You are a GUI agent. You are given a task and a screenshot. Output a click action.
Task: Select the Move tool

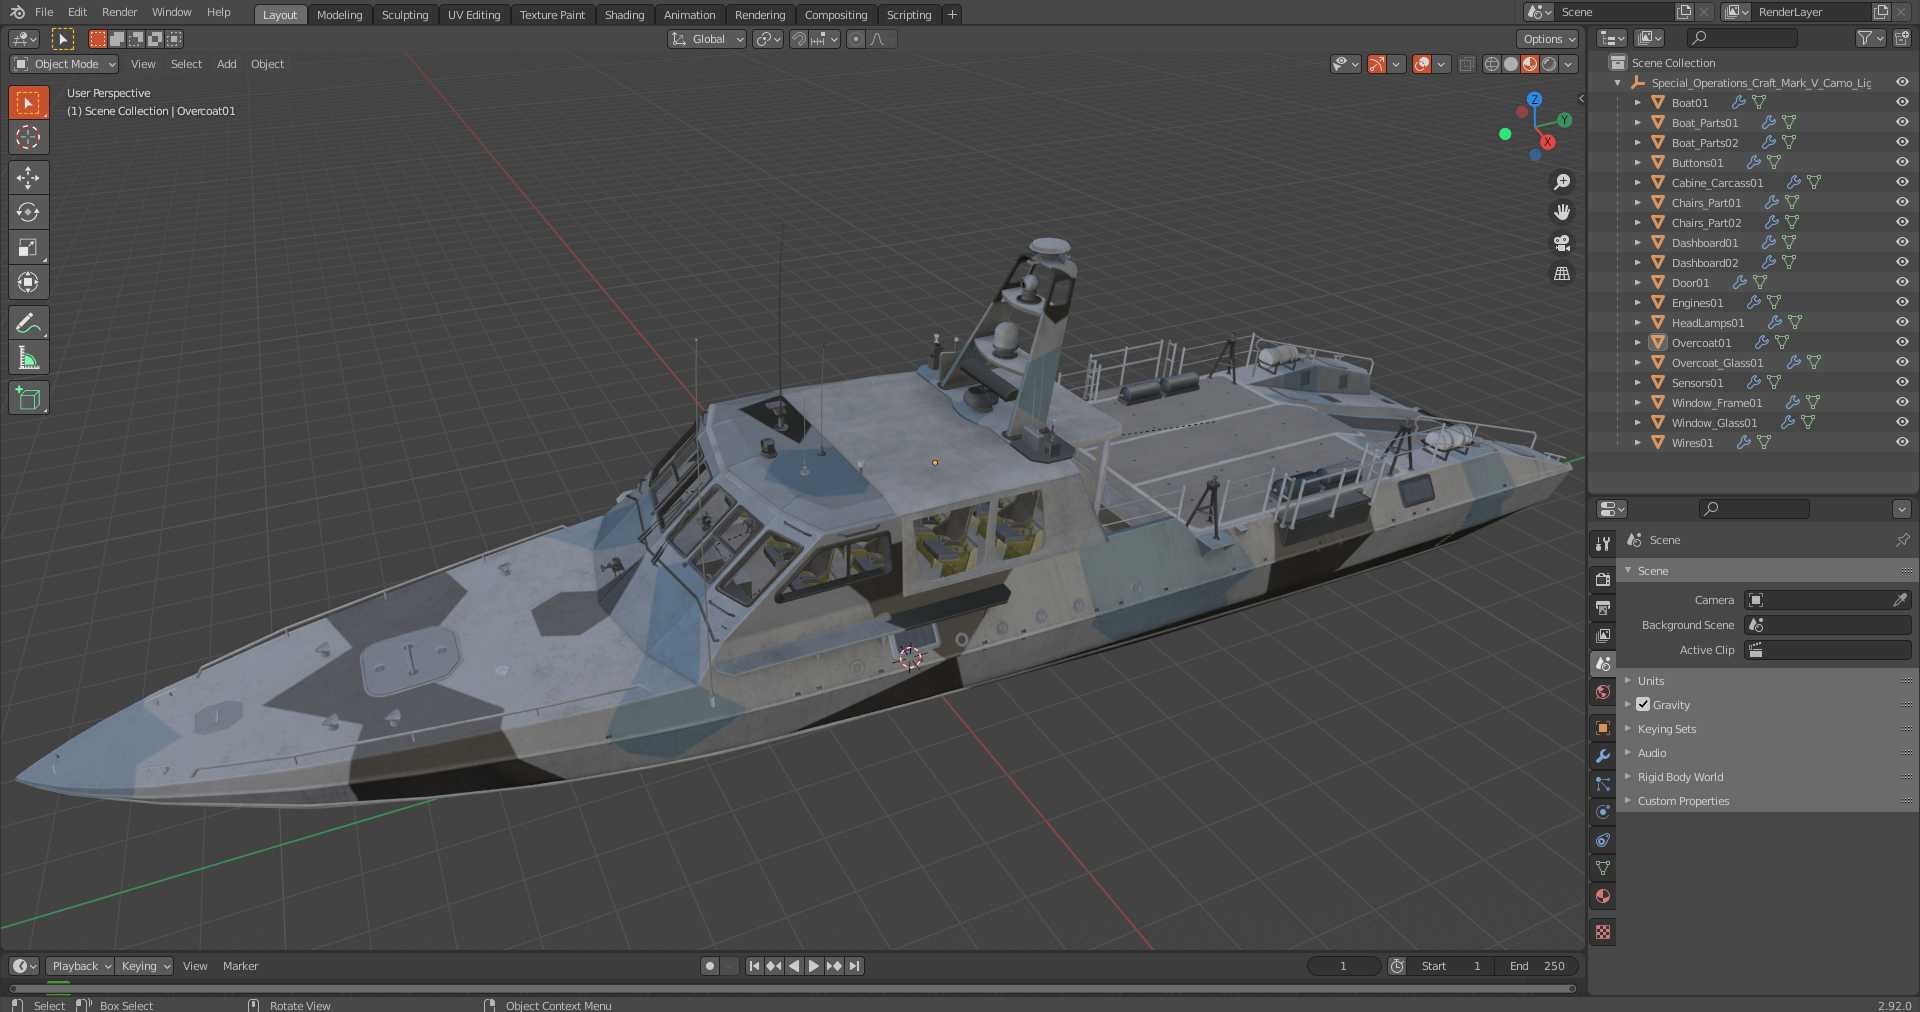point(28,178)
